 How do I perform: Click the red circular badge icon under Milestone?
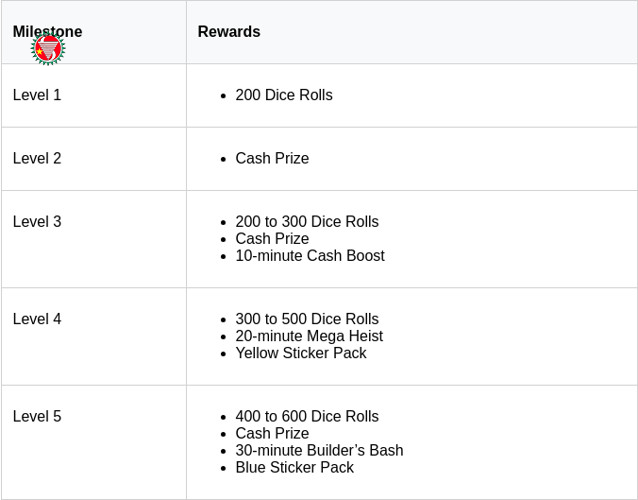pos(48,48)
